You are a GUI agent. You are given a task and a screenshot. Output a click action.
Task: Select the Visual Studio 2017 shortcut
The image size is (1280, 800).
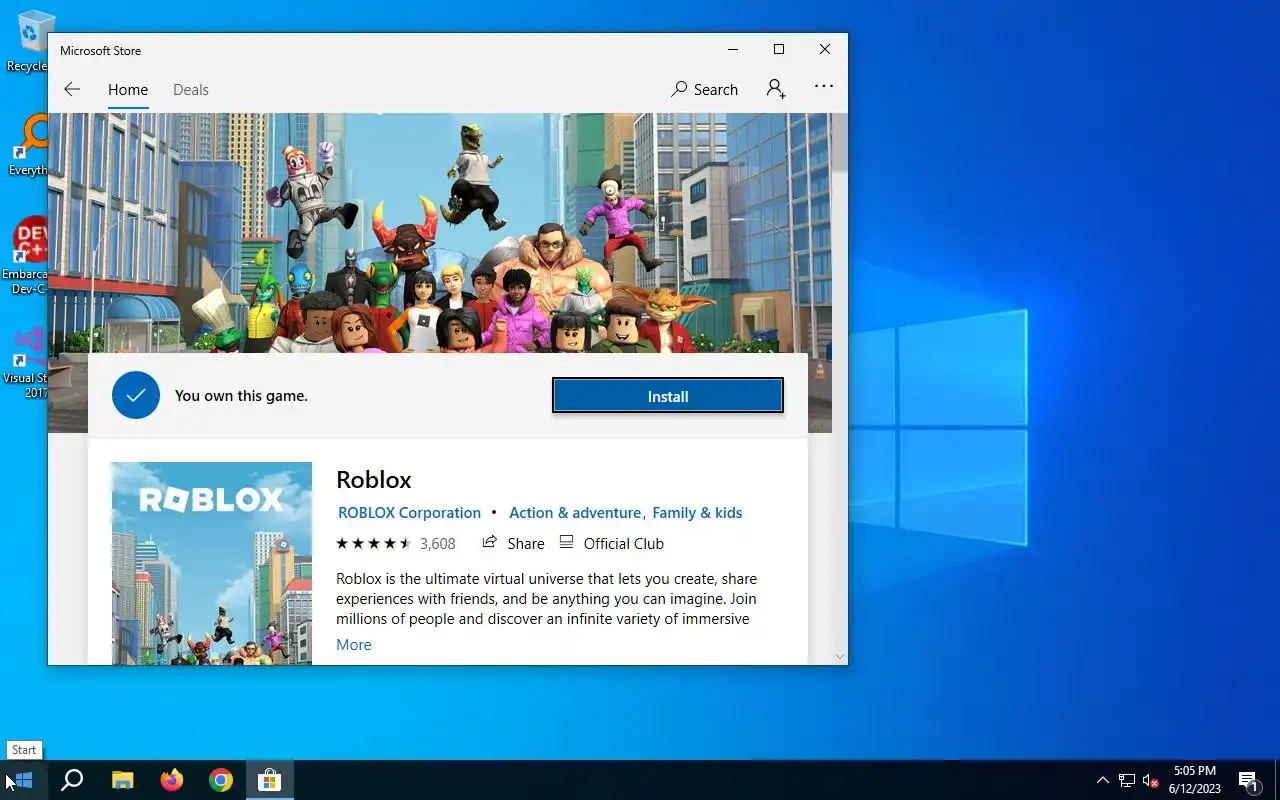26,364
